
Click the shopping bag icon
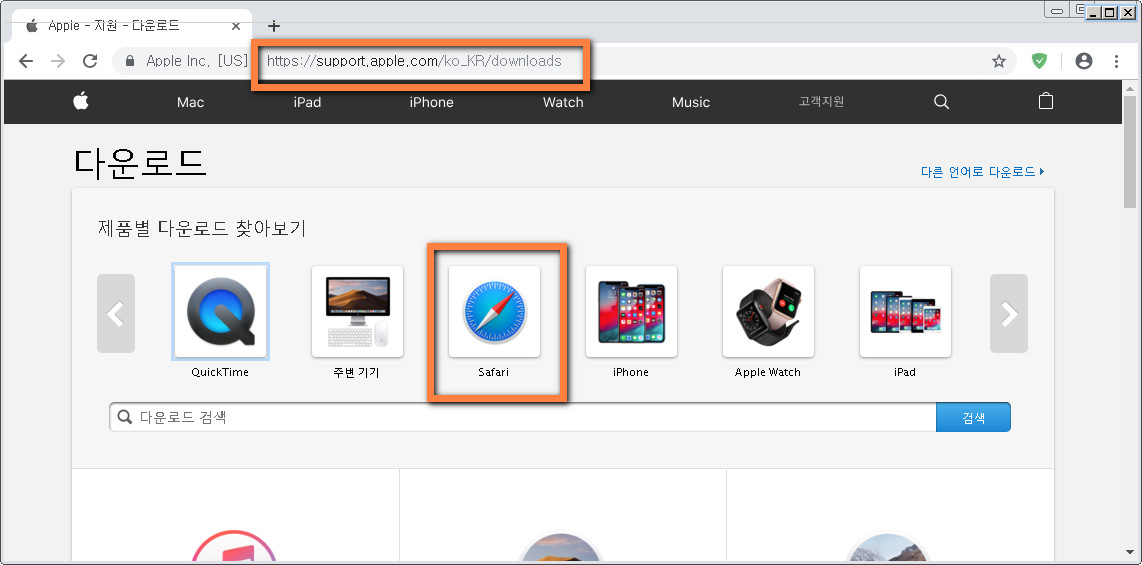tap(1045, 101)
